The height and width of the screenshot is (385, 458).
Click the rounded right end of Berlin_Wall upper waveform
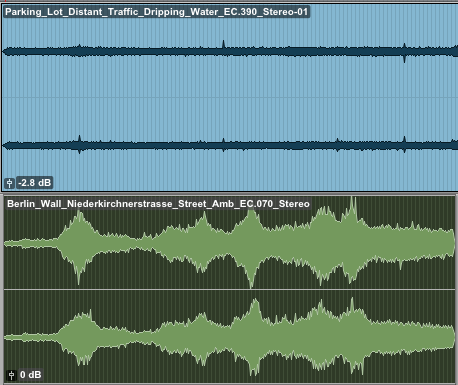pos(452,243)
